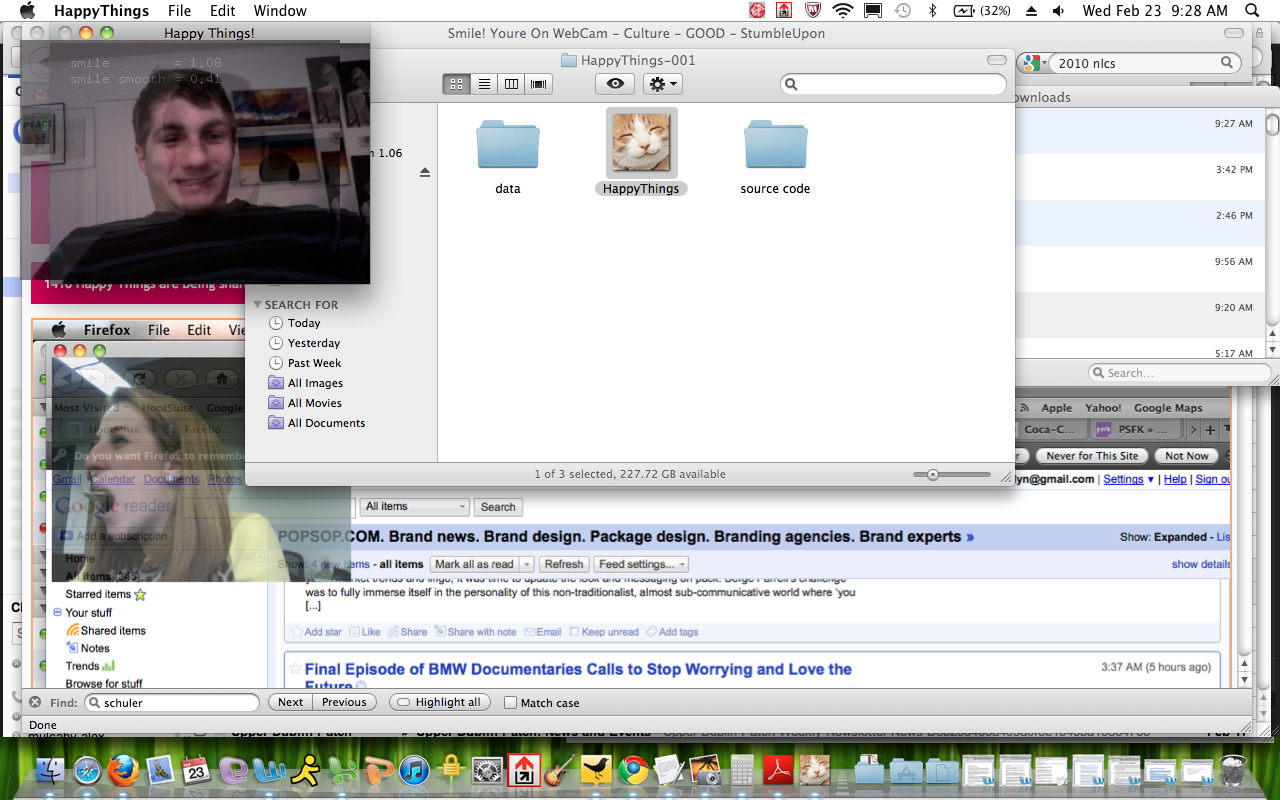Toggle Highlight all in Find bar
Image resolution: width=1280 pixels, height=800 pixels.
tap(440, 702)
